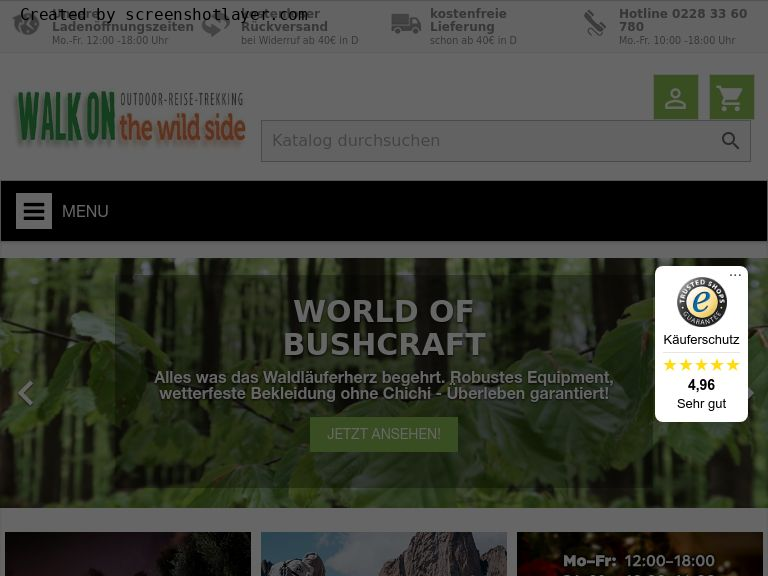Click the Rückversand heading
768x576 pixels.
click(284, 26)
